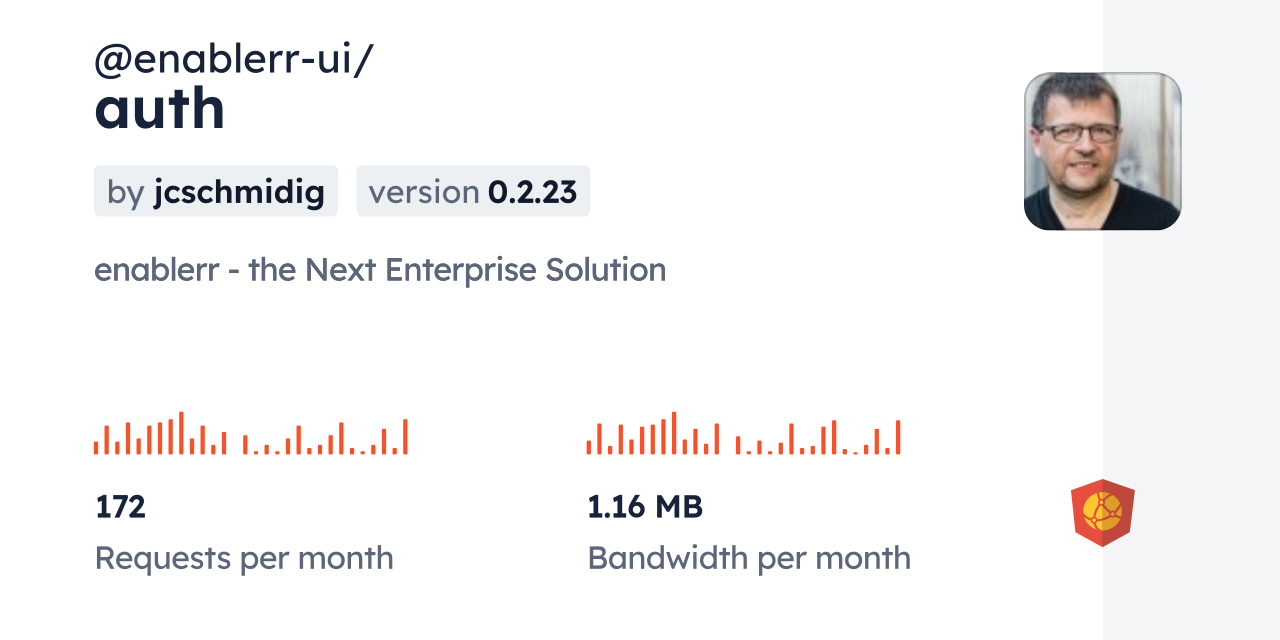Click the word "jcschmidig" in author badge

coord(239,191)
